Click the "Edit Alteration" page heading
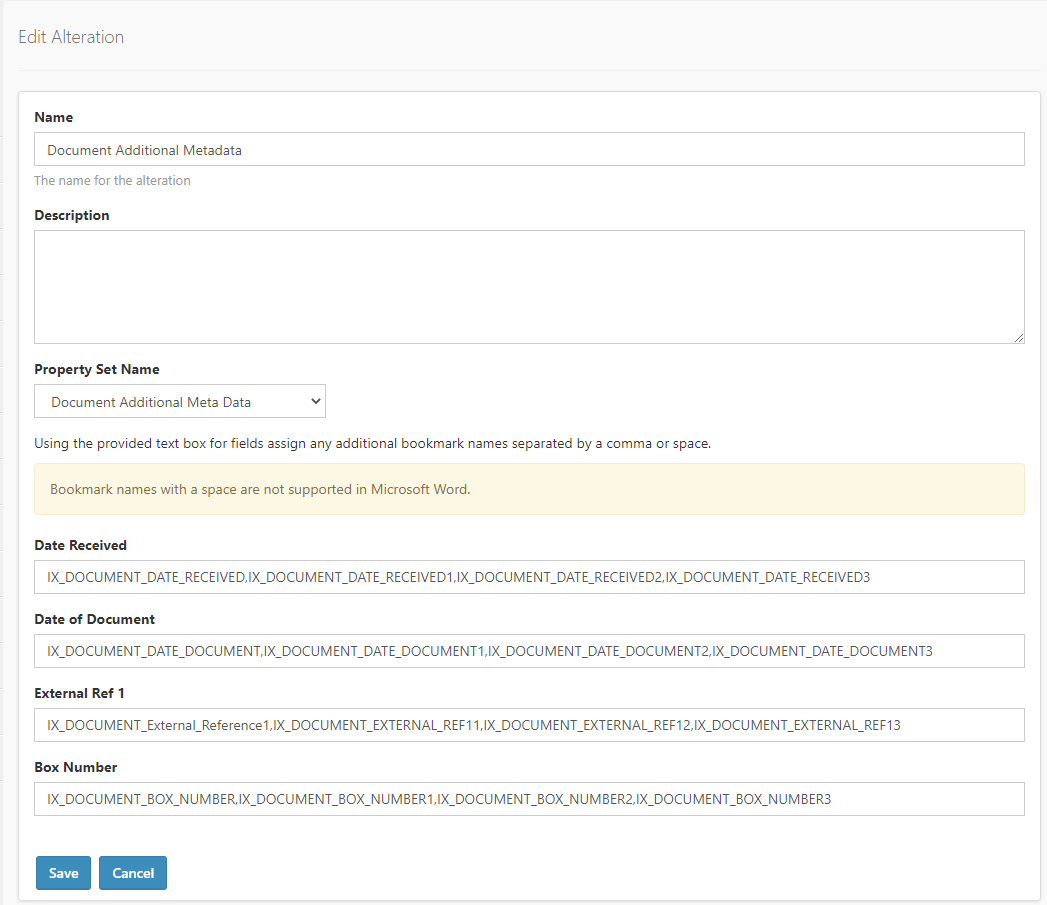This screenshot has height=905, width=1047. [71, 37]
